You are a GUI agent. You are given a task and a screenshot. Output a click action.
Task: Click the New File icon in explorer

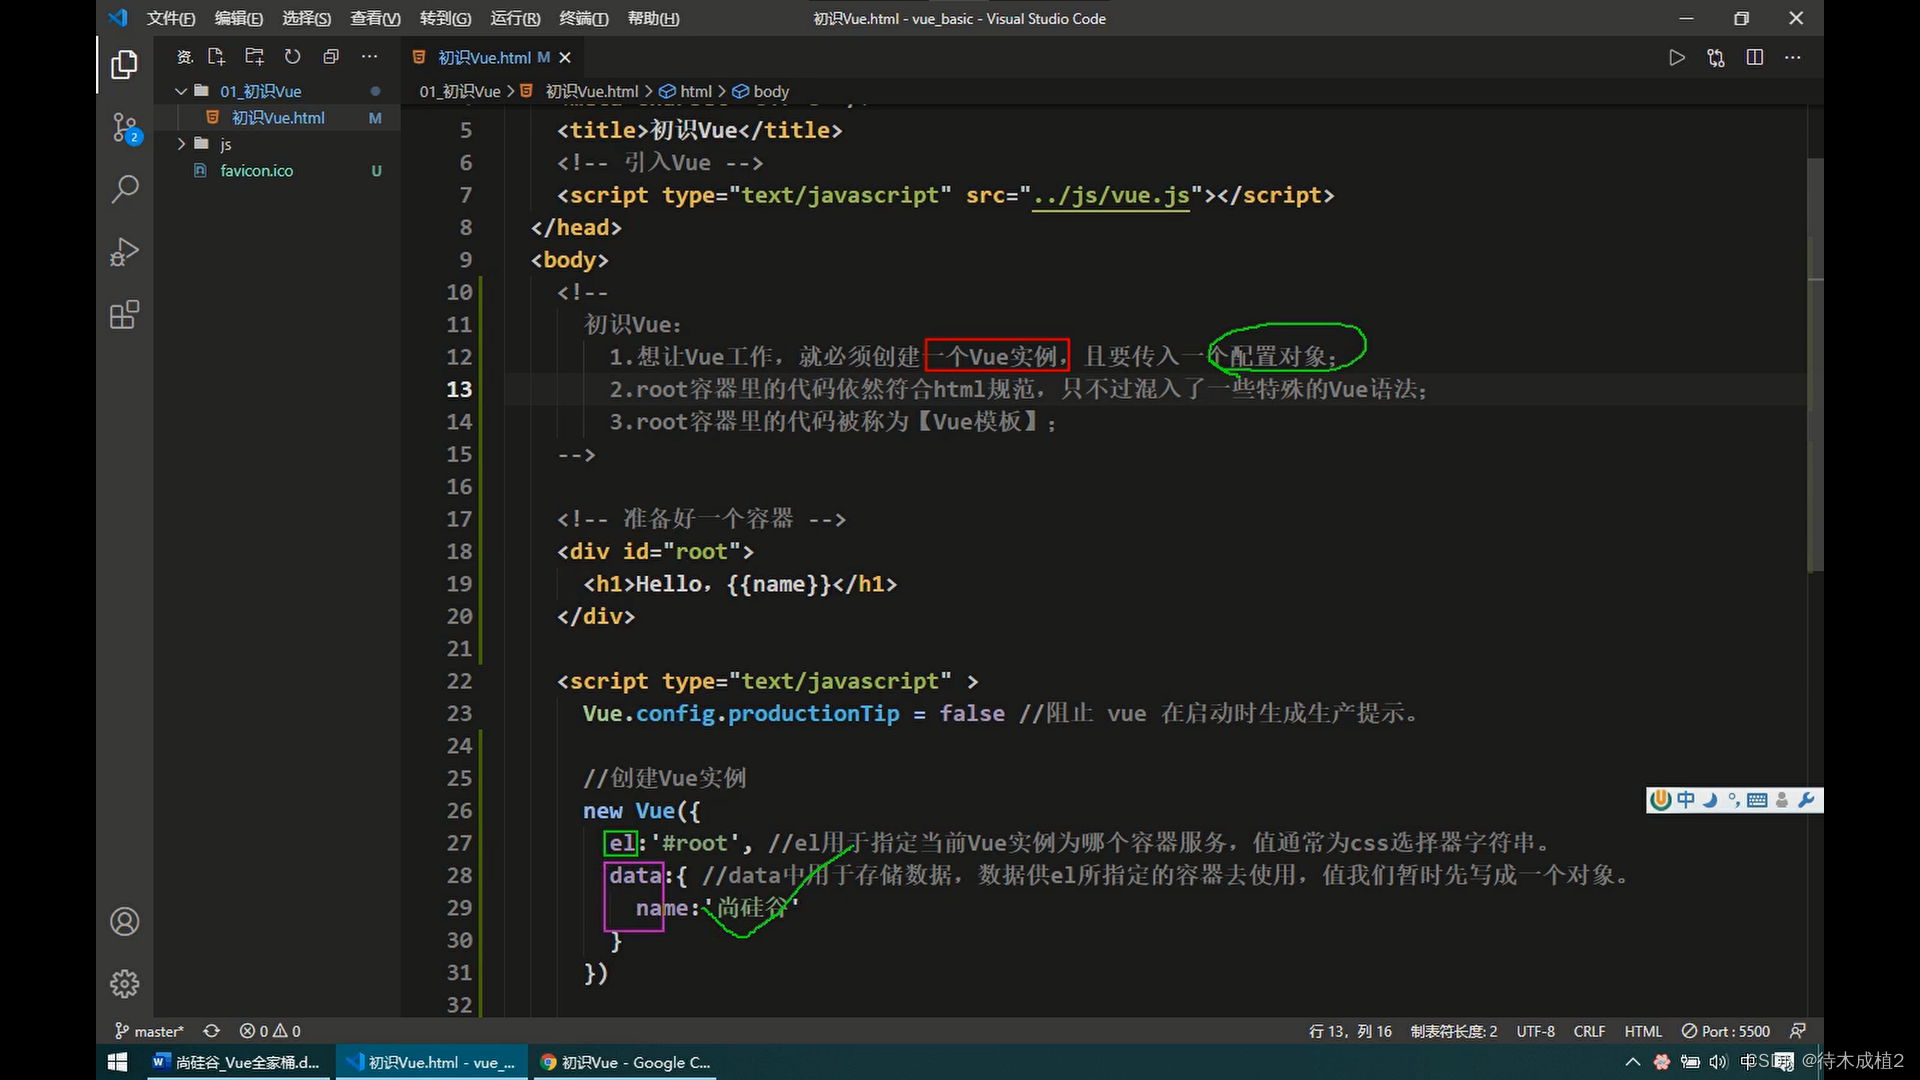[x=216, y=57]
